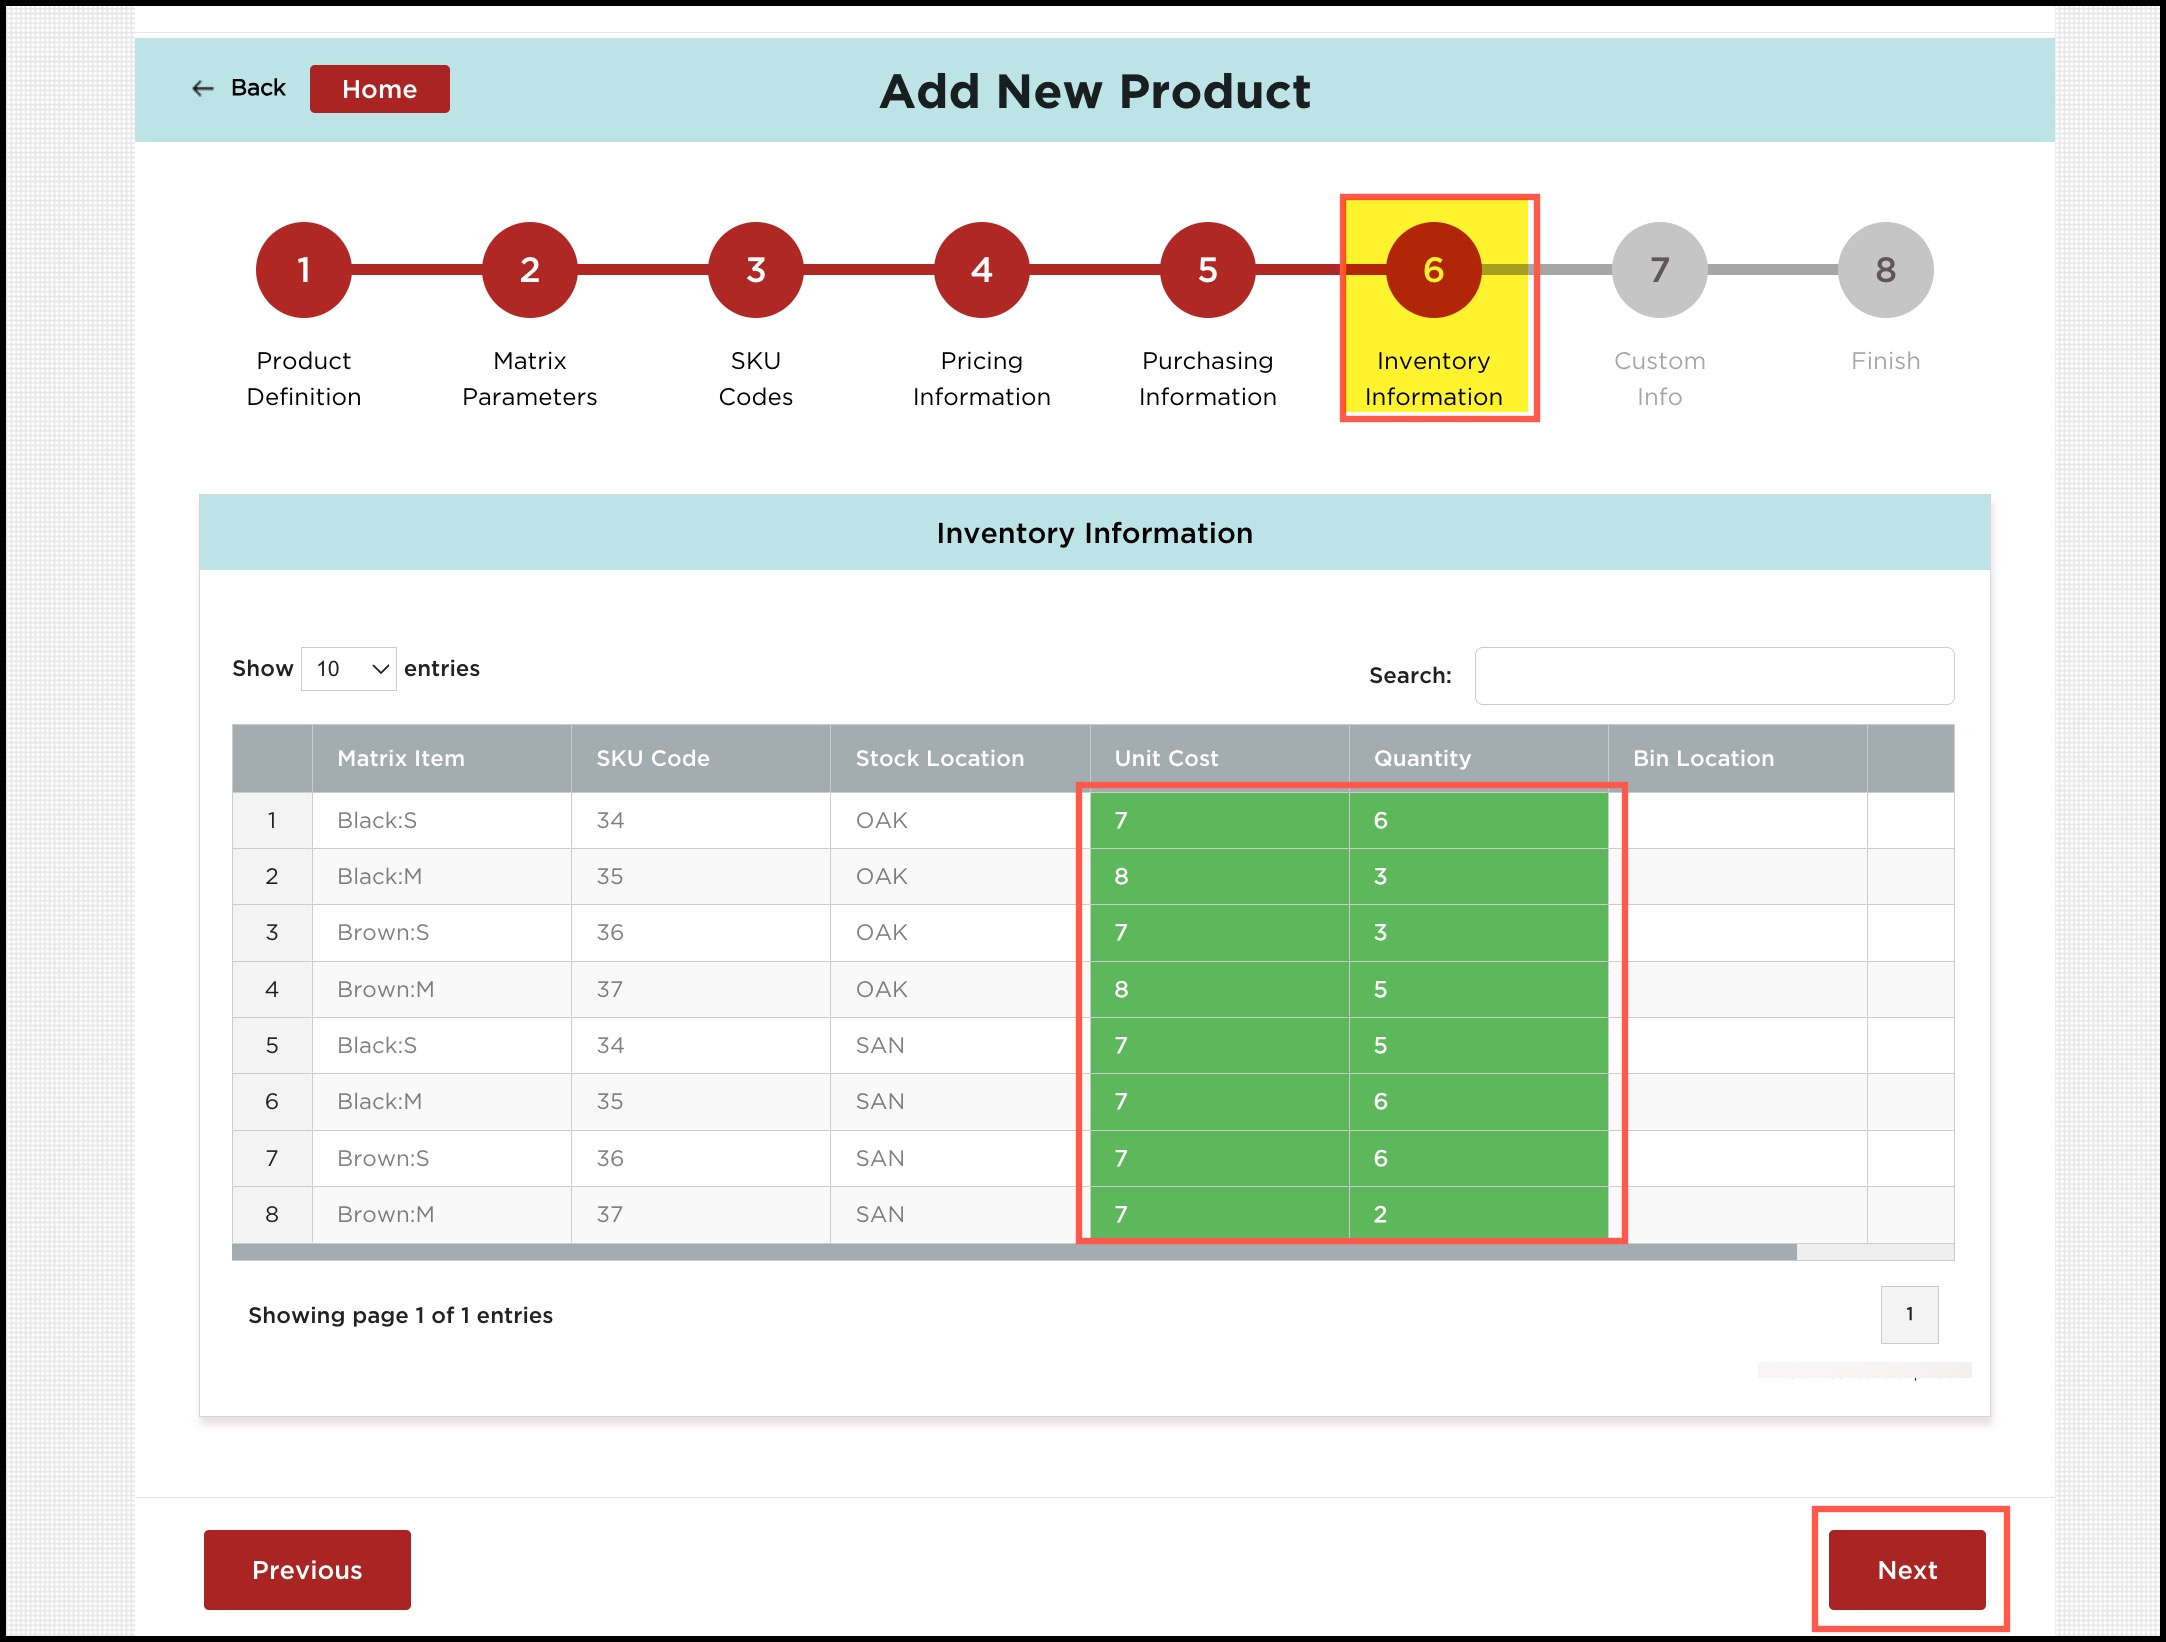Sort by Matrix Item column header
2166x1642 pixels.
(x=441, y=758)
